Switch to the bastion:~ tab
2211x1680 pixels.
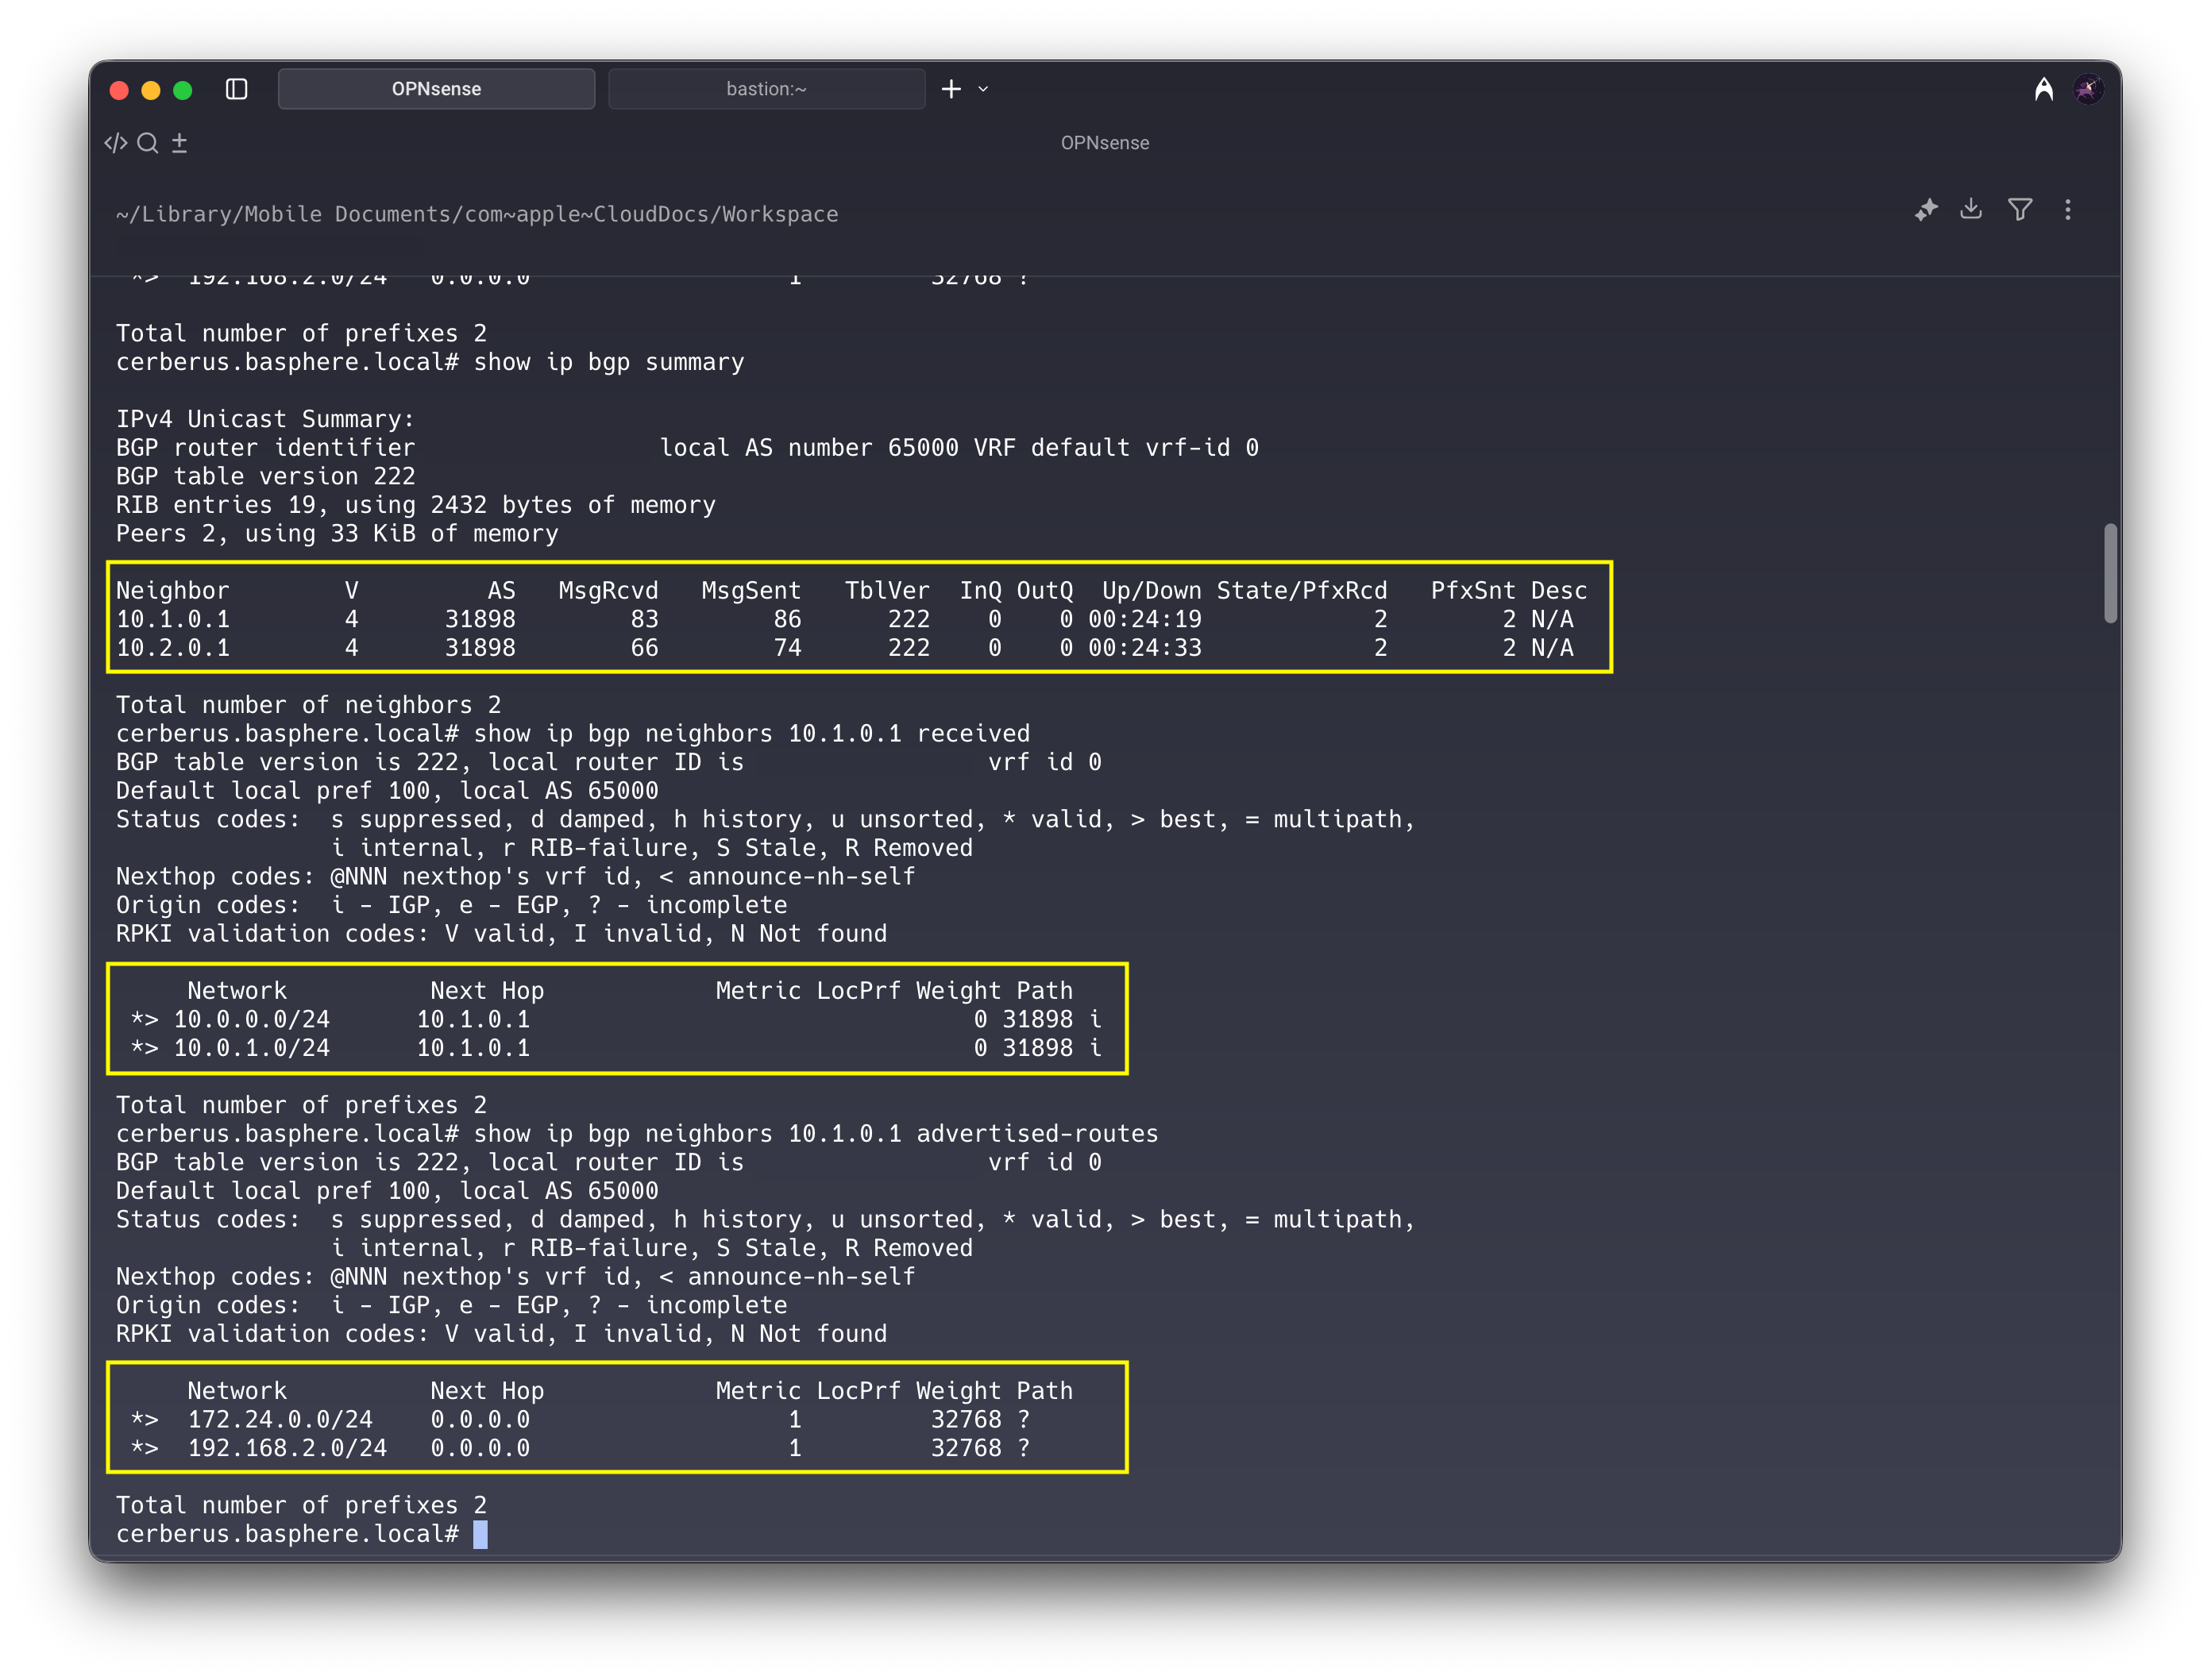coord(766,89)
